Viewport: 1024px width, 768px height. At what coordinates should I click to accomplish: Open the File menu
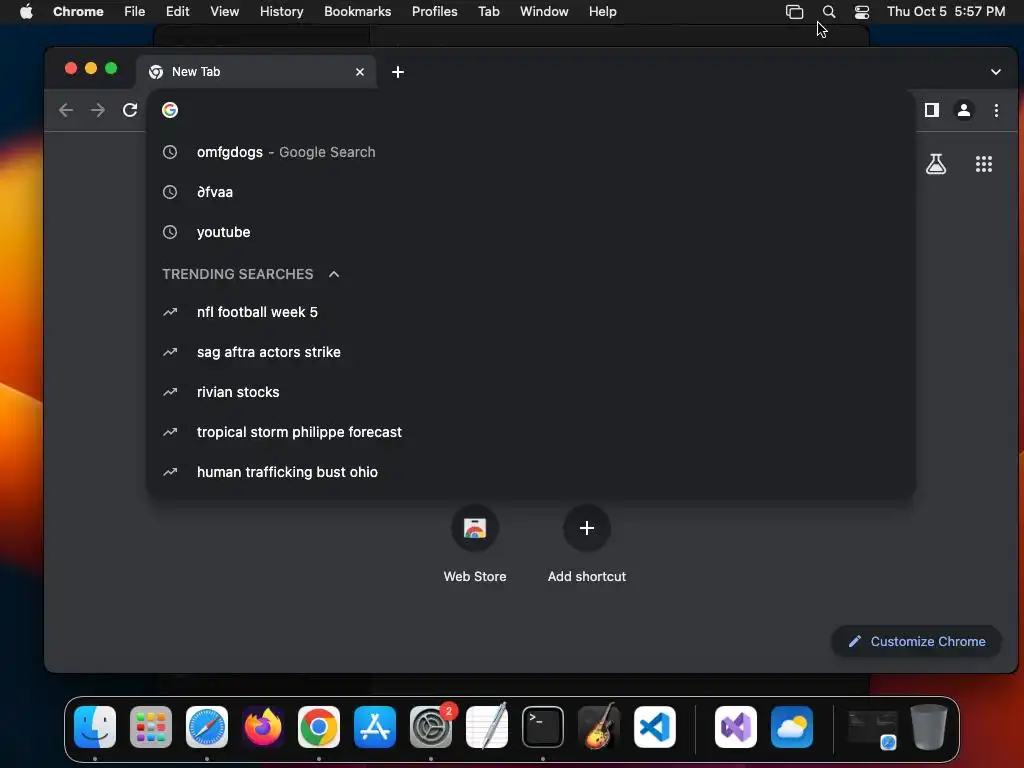pyautogui.click(x=135, y=12)
